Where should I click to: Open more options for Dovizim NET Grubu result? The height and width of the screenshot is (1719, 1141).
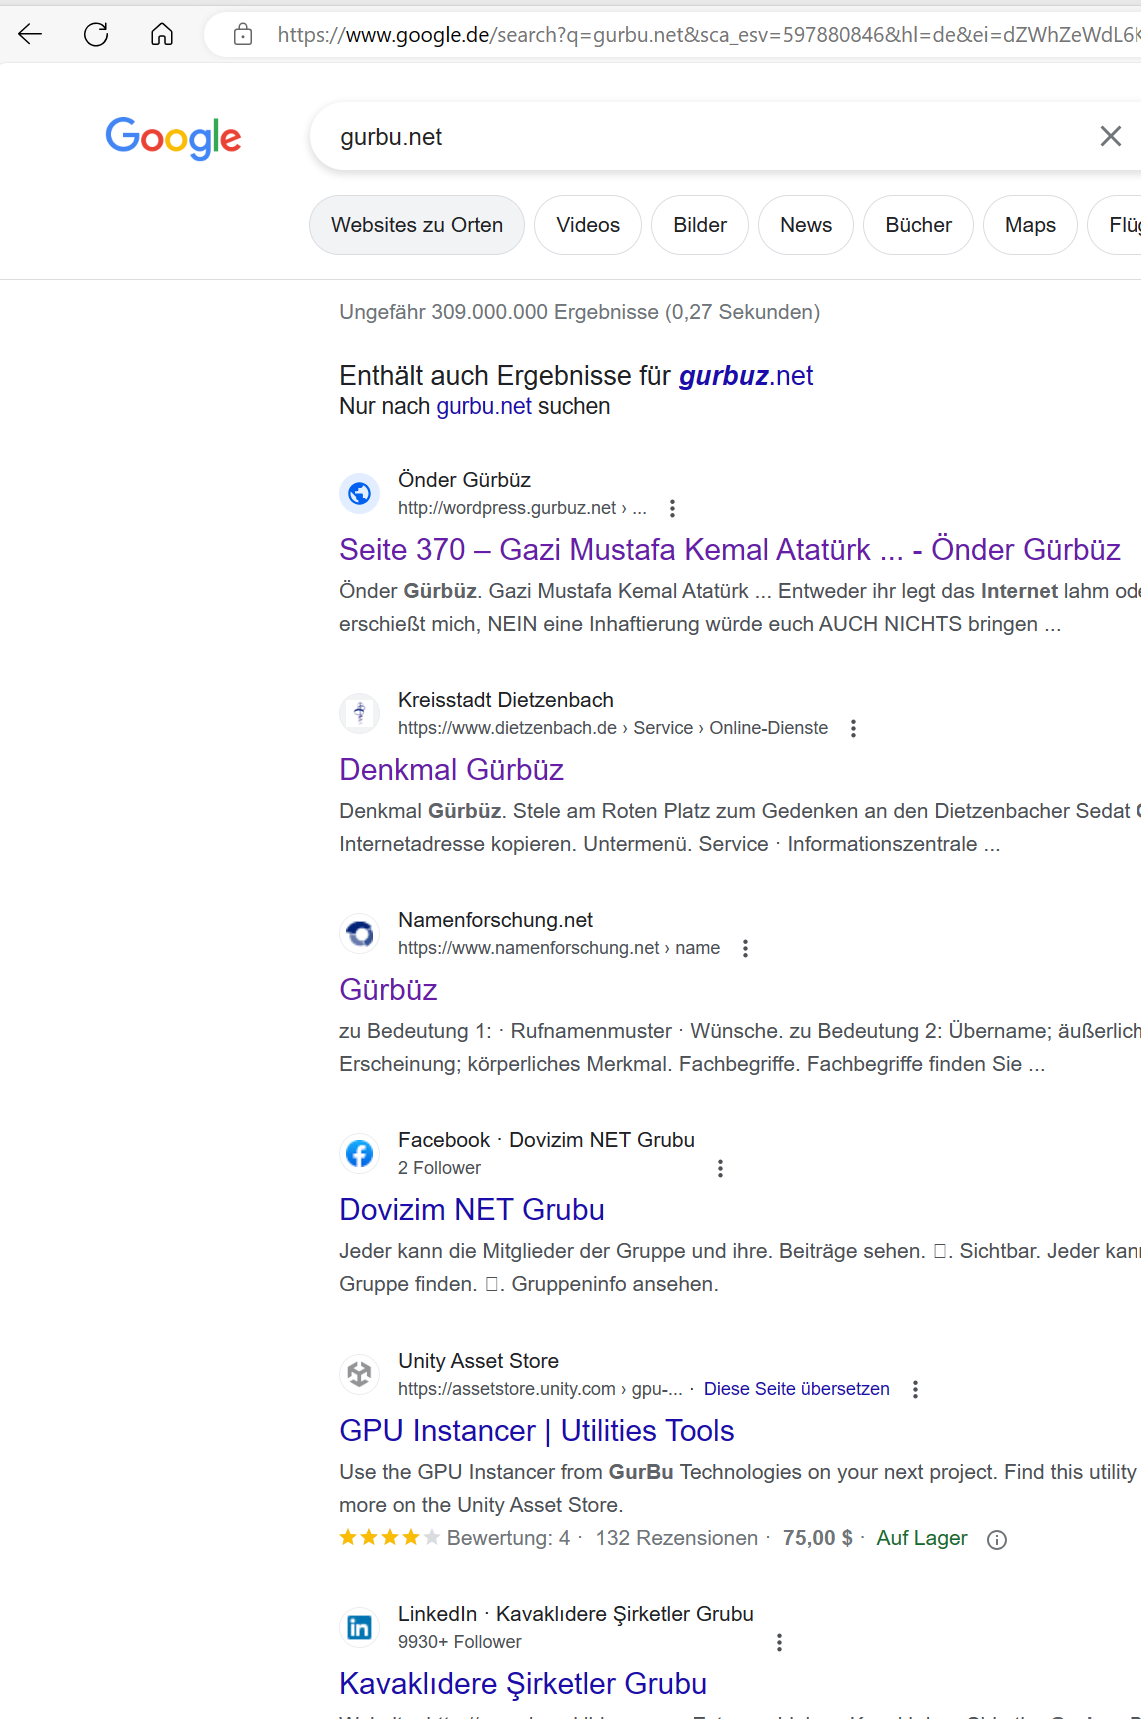(720, 1168)
